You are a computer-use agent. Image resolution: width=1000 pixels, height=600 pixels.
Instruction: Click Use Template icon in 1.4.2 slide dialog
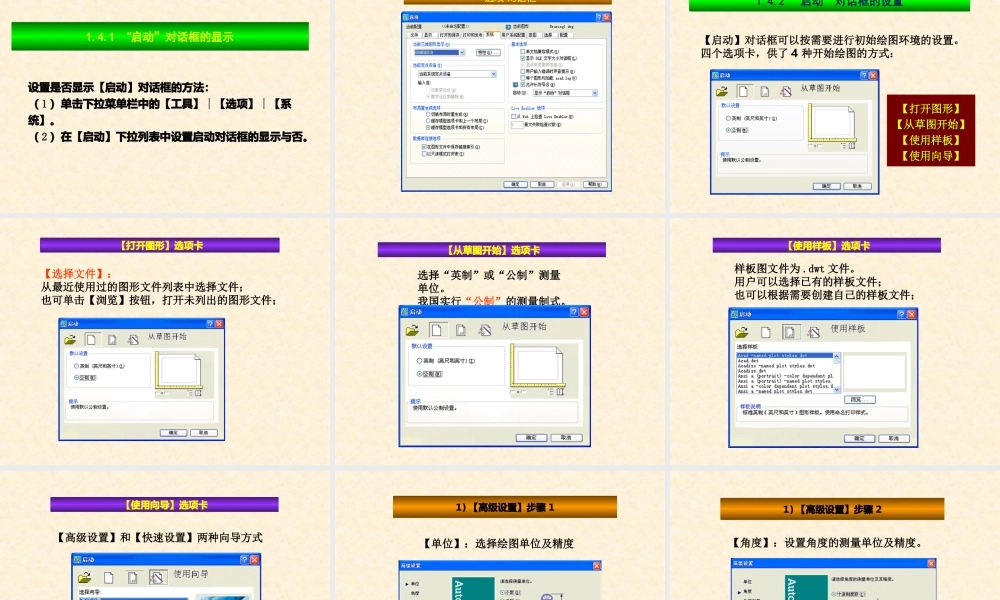coord(765,91)
